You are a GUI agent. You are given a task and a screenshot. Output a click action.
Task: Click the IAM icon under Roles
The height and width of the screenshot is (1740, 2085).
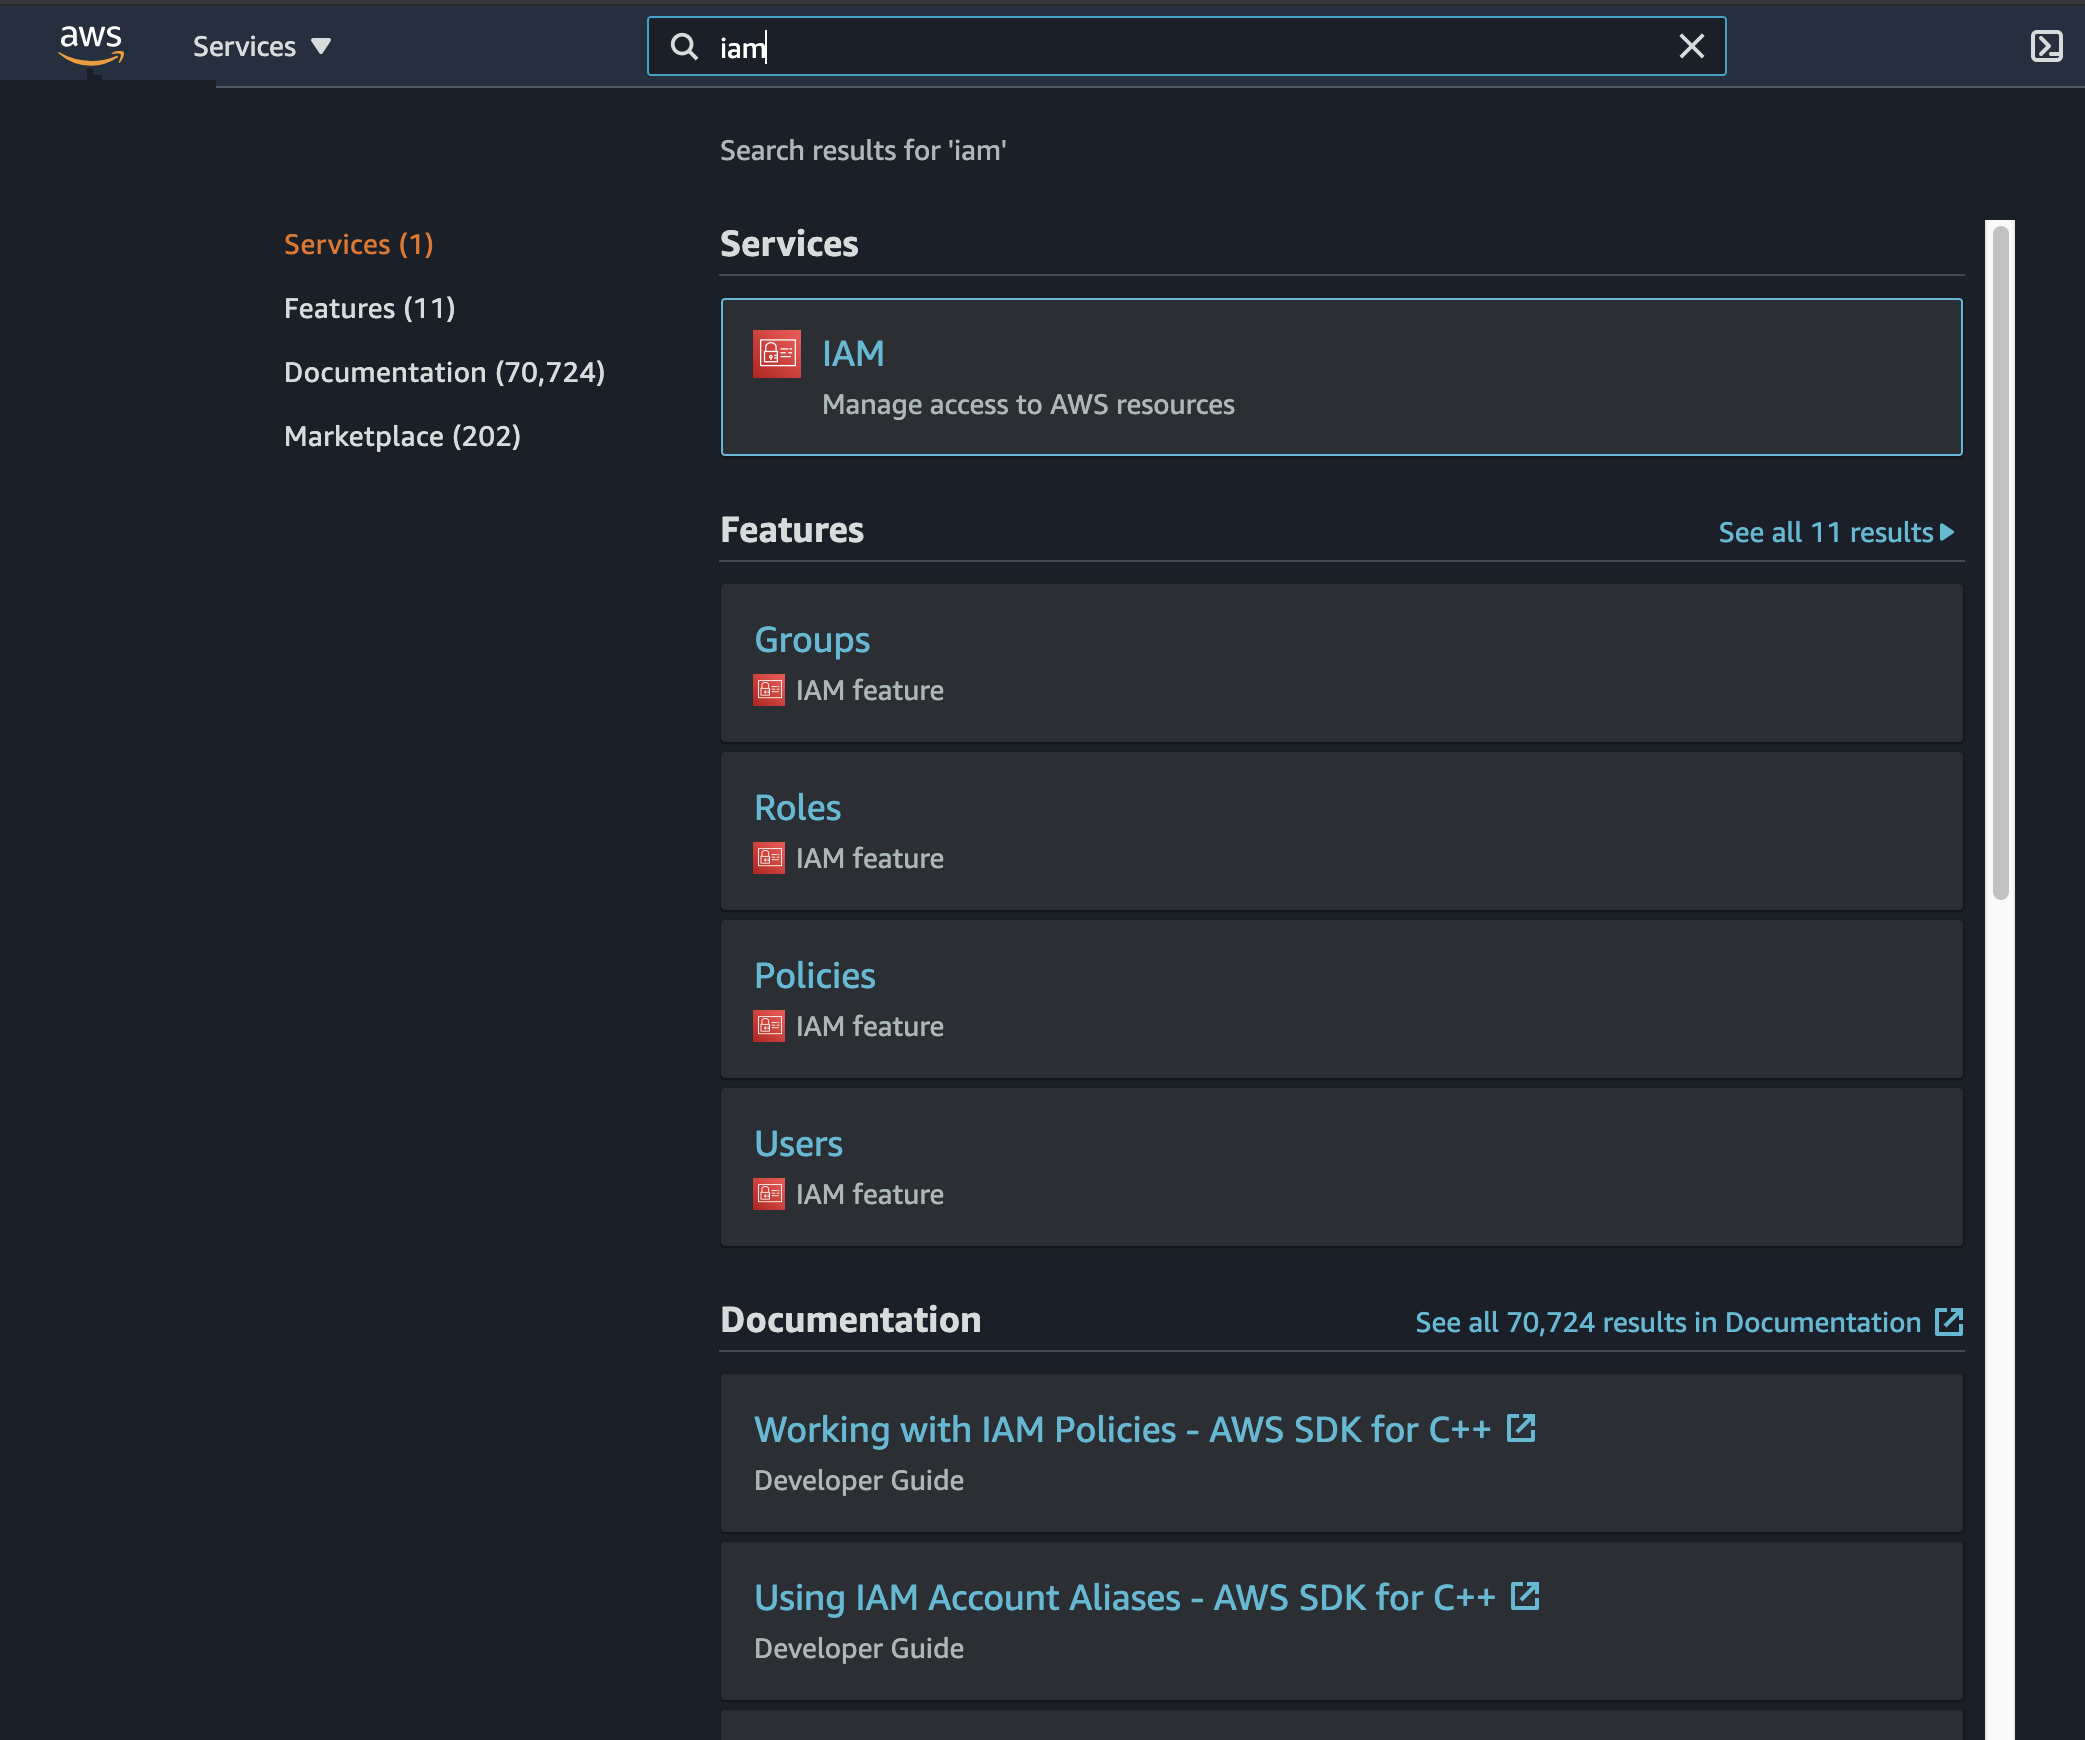pyautogui.click(x=769, y=858)
